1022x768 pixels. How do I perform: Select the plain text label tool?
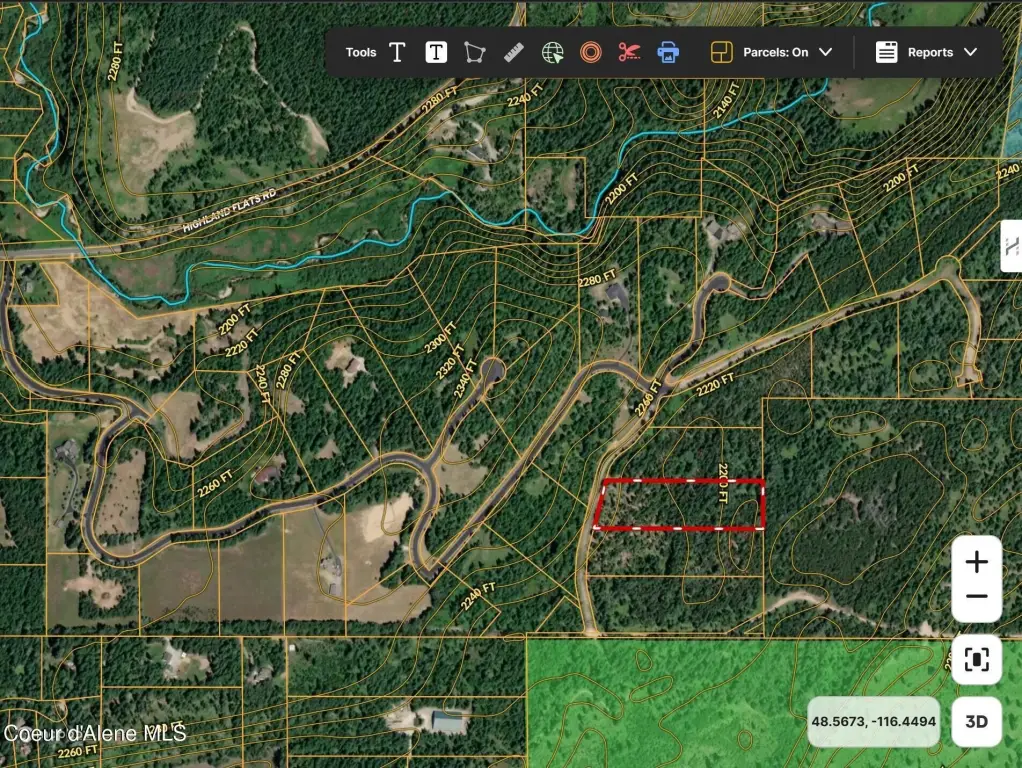(397, 52)
